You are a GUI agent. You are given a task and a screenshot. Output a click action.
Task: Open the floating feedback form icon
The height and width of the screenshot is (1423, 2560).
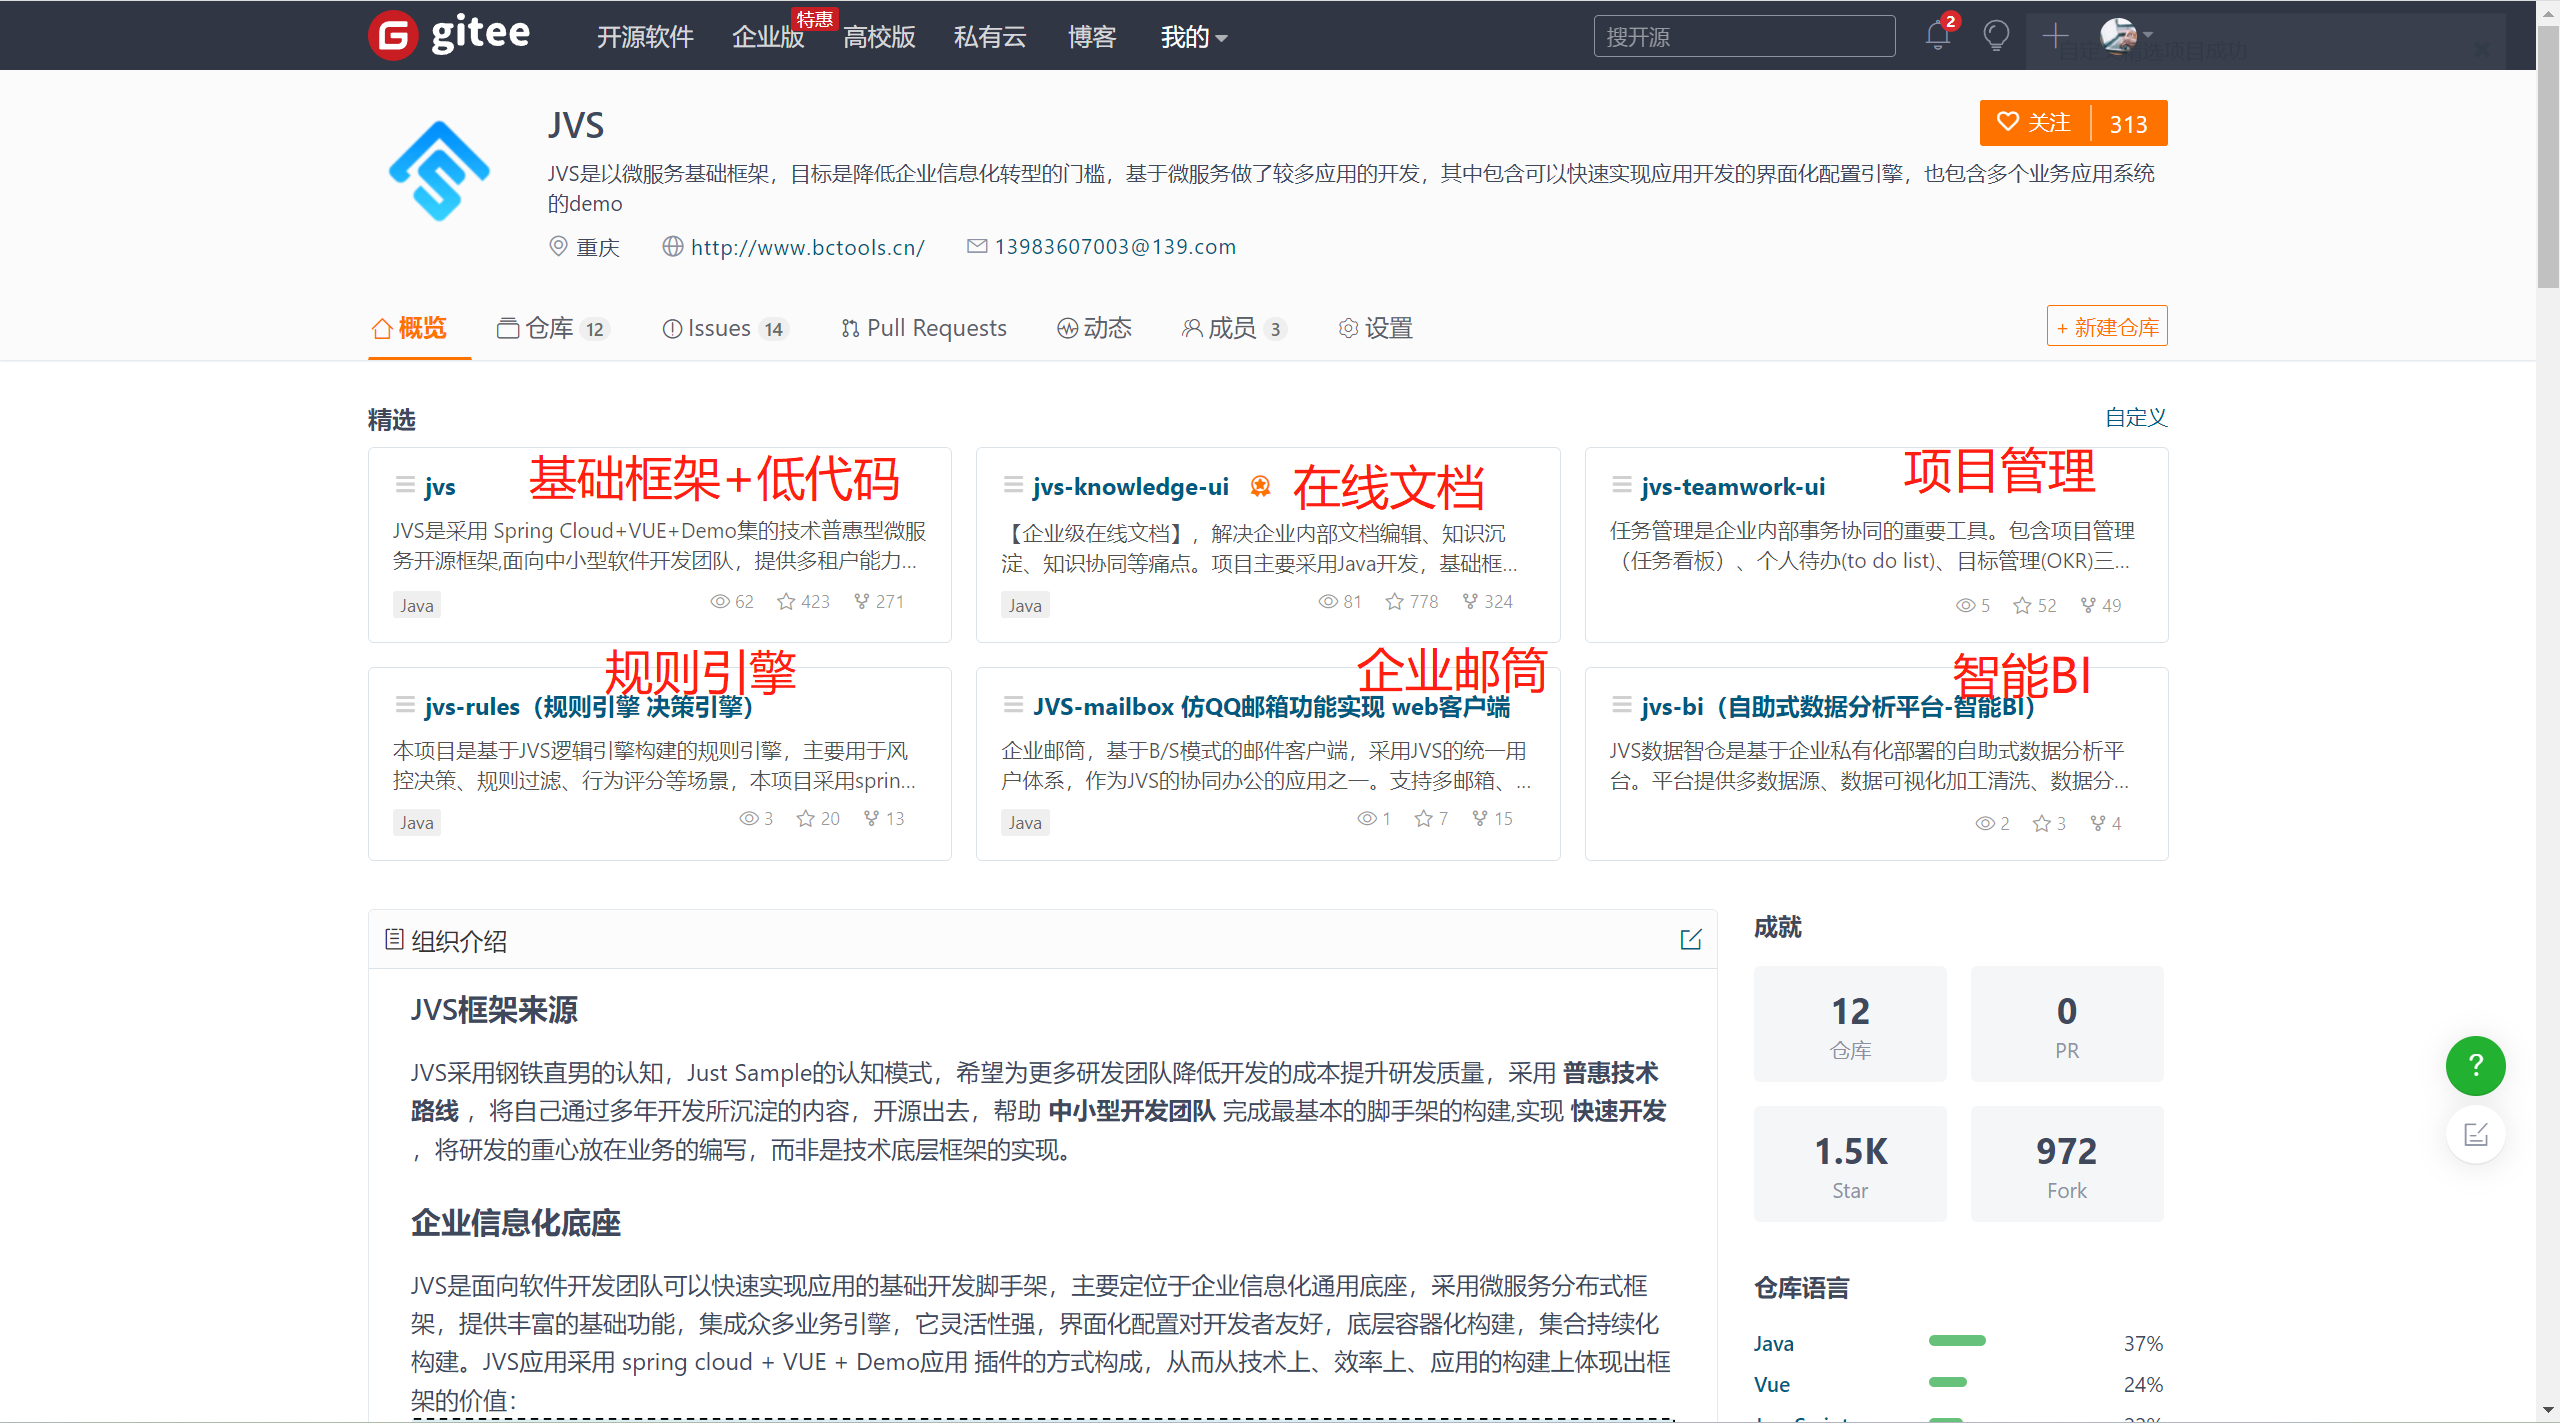pyautogui.click(x=2475, y=1135)
